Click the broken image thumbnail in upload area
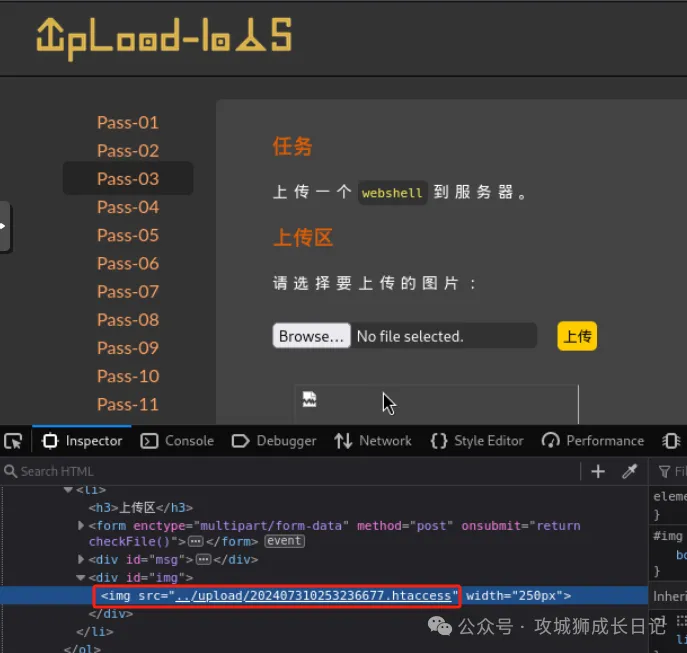 [x=310, y=400]
